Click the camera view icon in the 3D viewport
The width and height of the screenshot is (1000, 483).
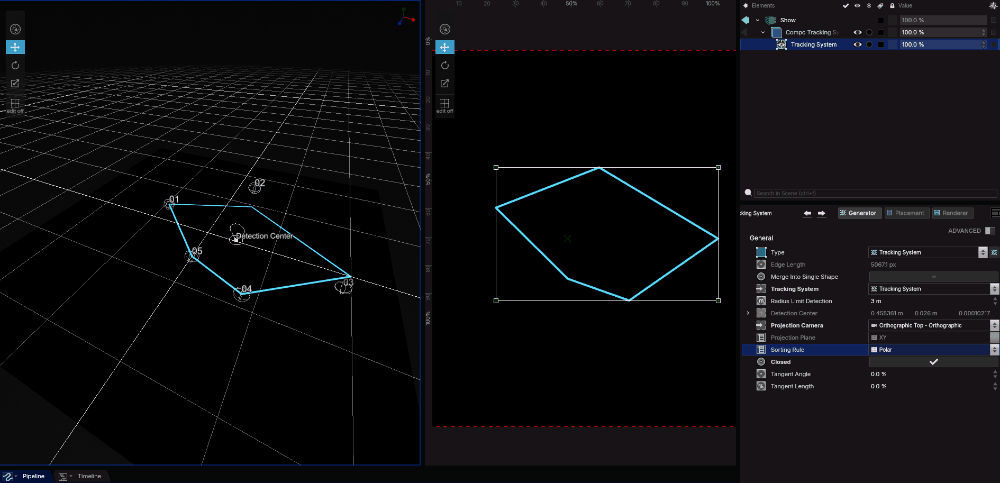point(15,29)
